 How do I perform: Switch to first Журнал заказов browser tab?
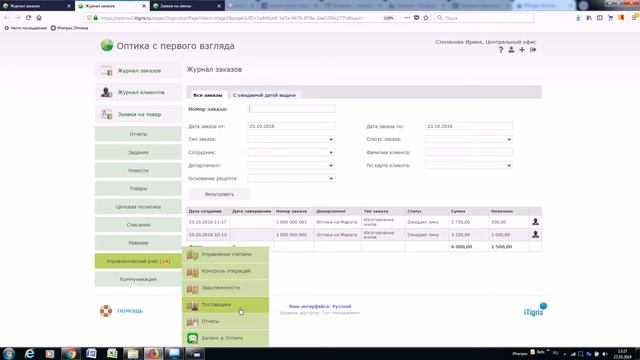[37, 6]
